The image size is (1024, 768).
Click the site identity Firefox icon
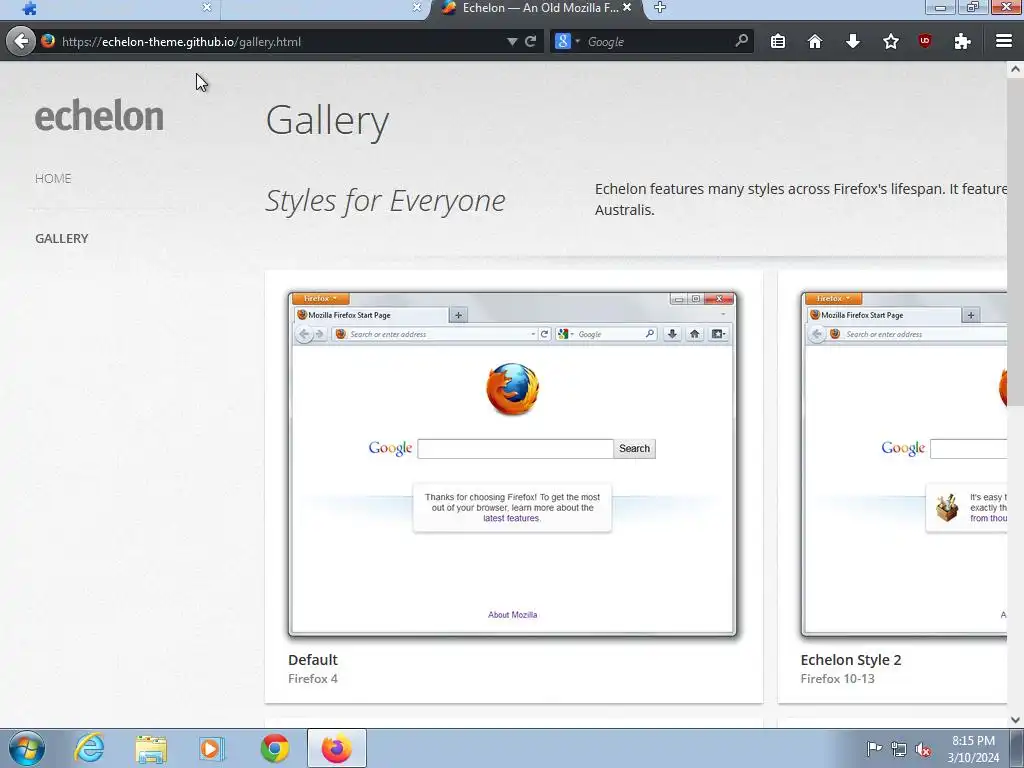tap(48, 41)
